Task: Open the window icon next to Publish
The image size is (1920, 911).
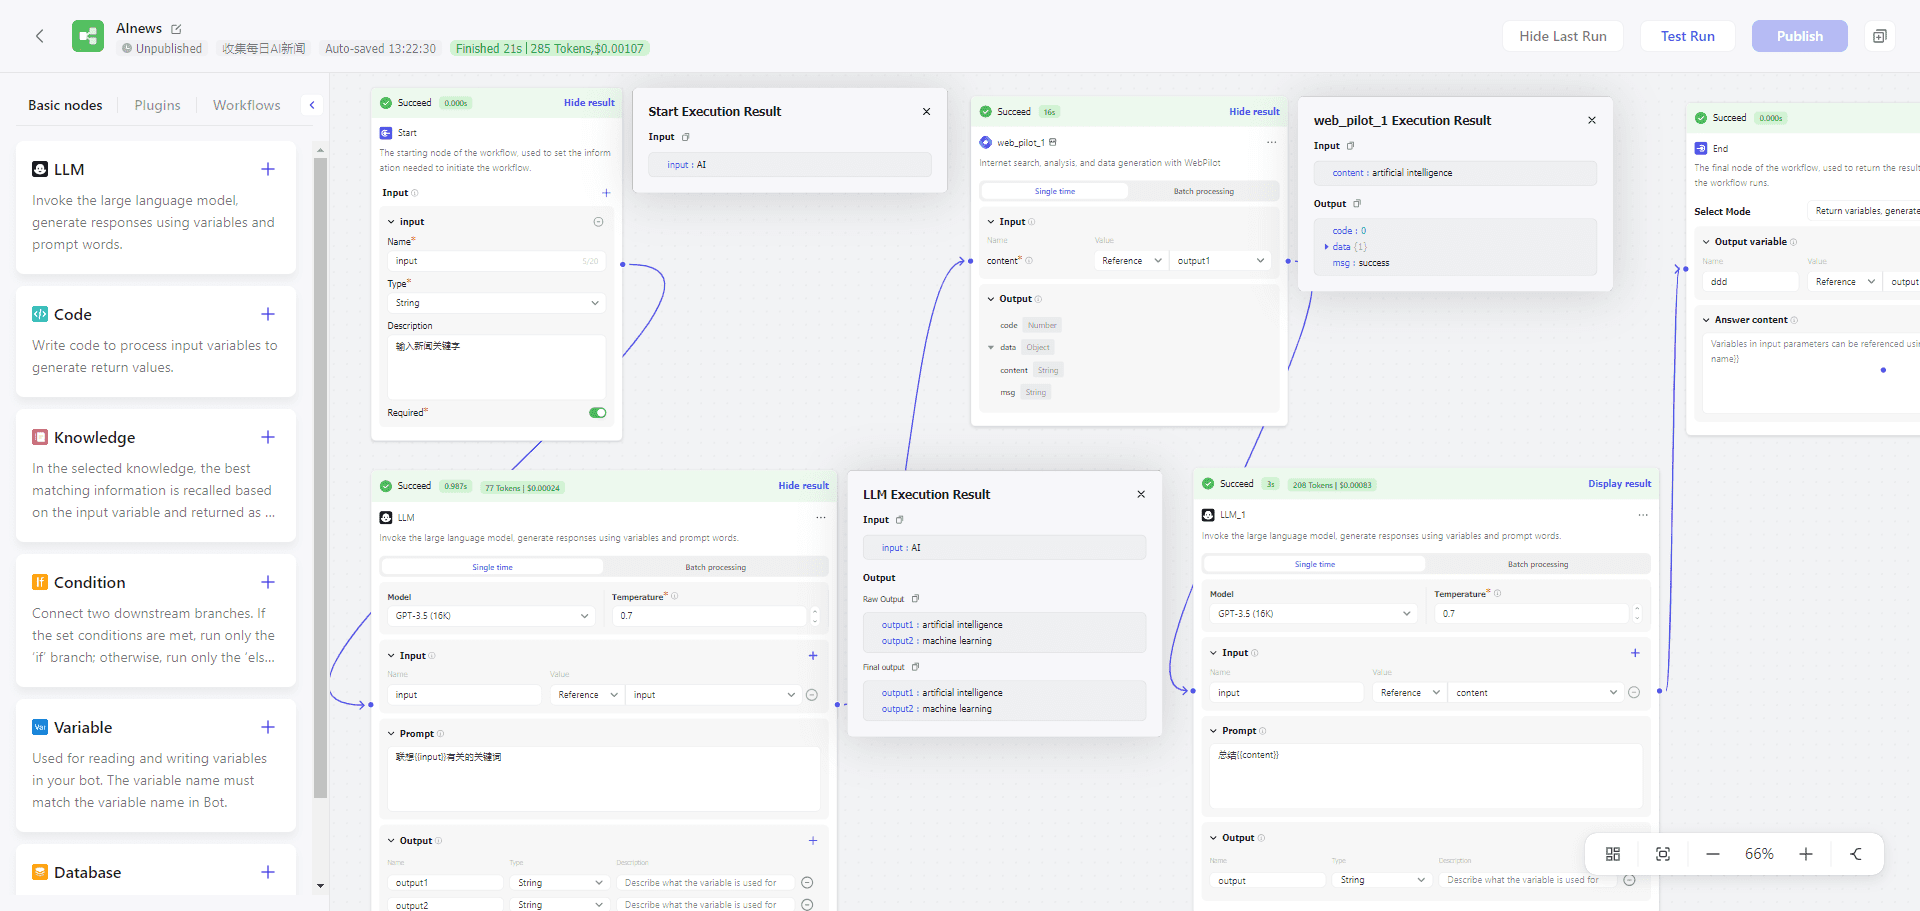Action: (x=1879, y=36)
